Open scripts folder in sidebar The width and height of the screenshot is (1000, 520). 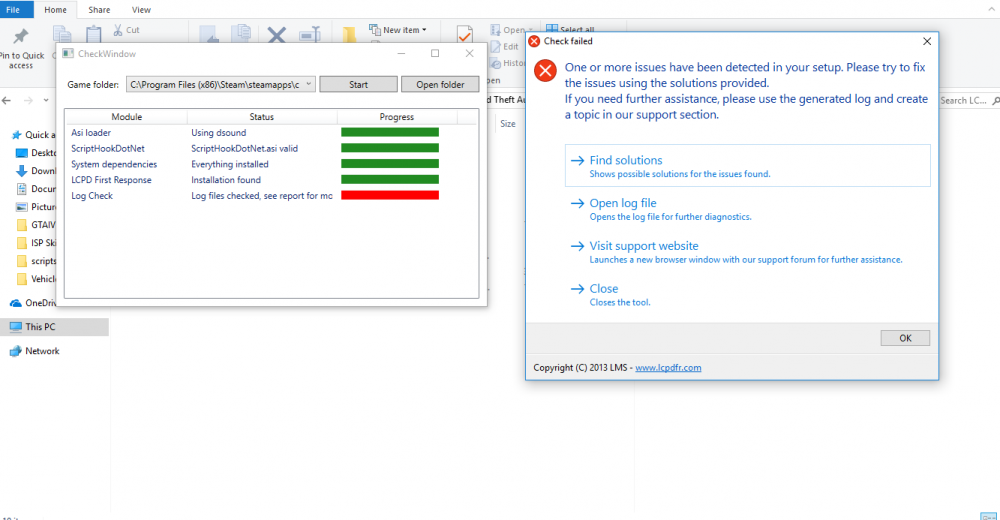tap(36, 261)
